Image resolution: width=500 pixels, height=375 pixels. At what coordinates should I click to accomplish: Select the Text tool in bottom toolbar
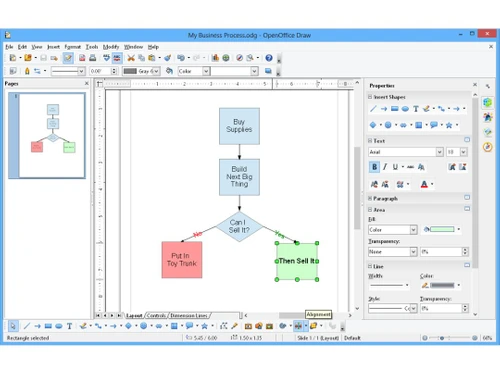[69, 326]
